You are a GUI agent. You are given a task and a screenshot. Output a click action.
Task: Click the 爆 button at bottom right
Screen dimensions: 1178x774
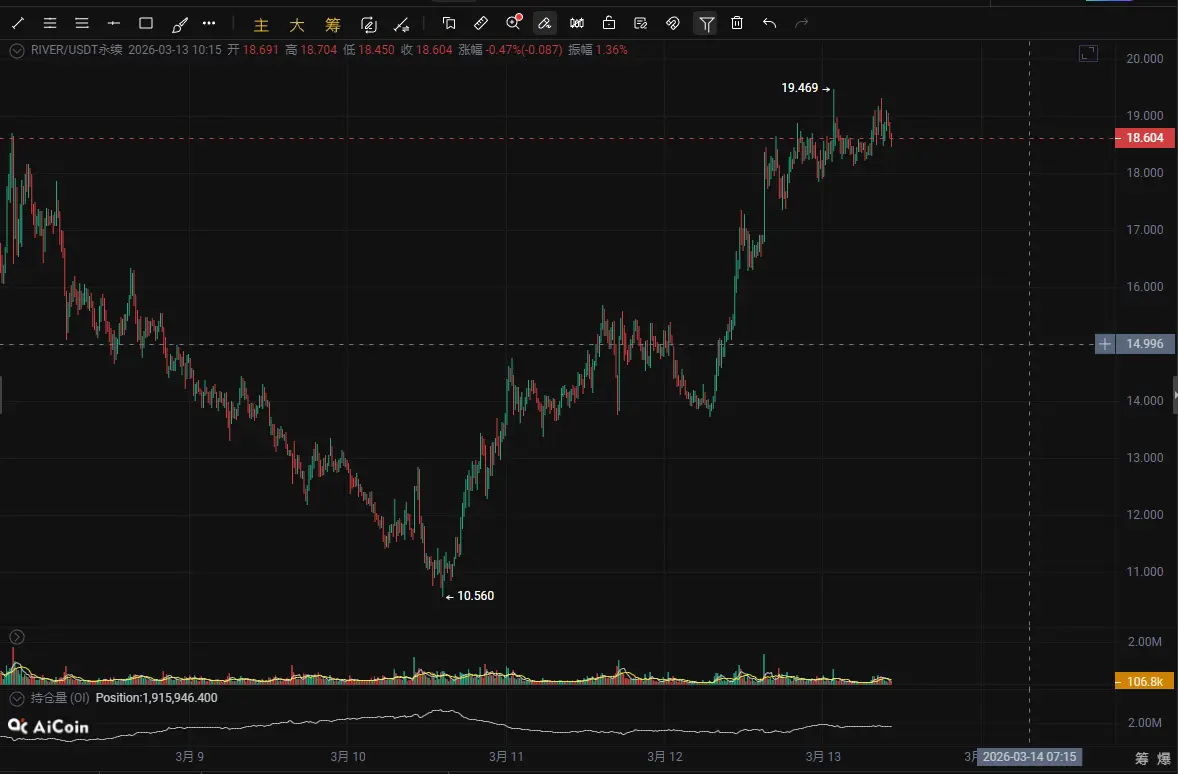coord(1164,758)
